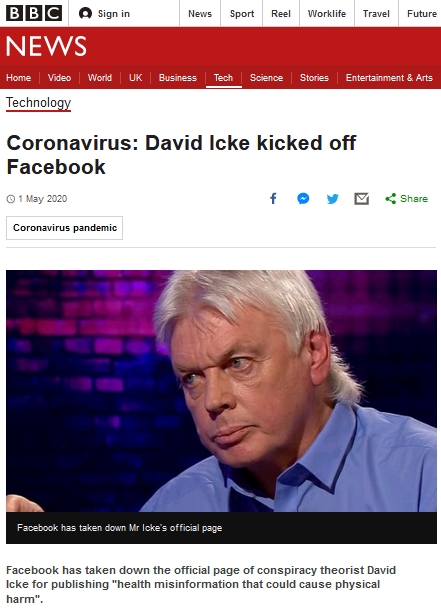
Task: Go to Entertainment & Arts tab
Action: (x=389, y=78)
